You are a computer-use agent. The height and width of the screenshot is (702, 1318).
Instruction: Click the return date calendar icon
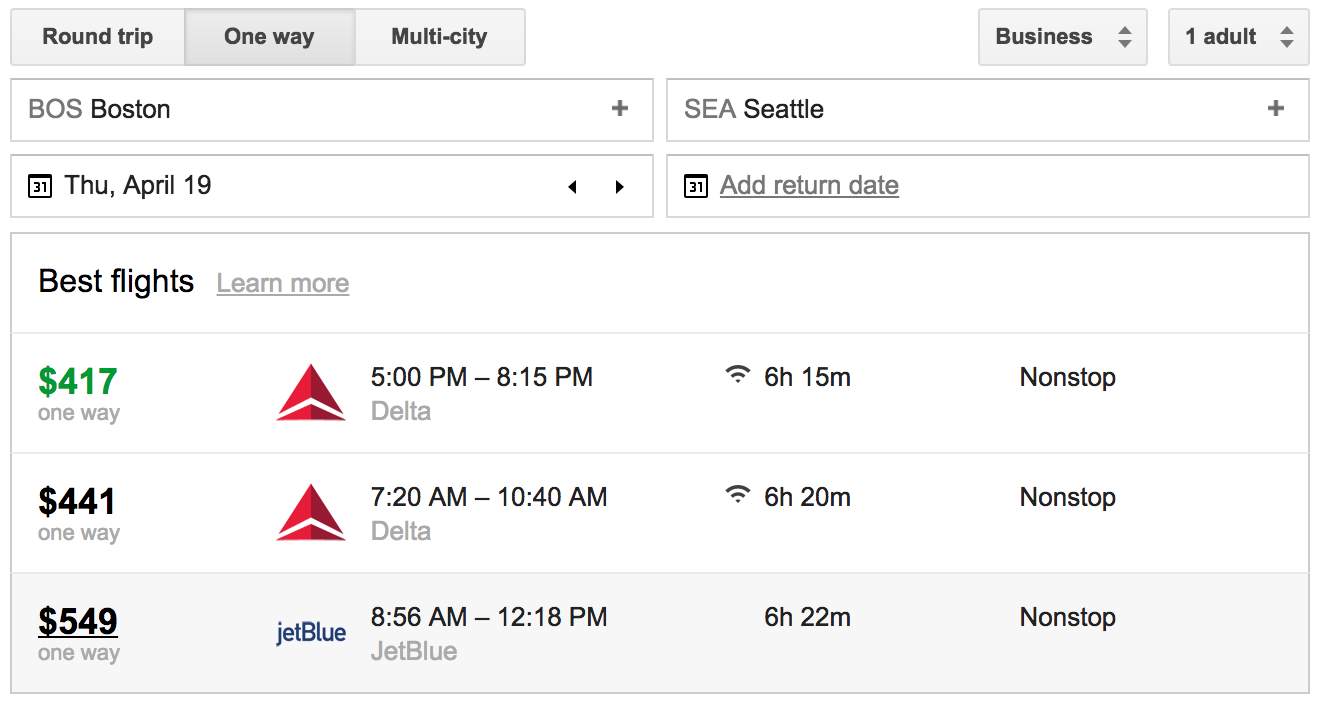[x=696, y=186]
